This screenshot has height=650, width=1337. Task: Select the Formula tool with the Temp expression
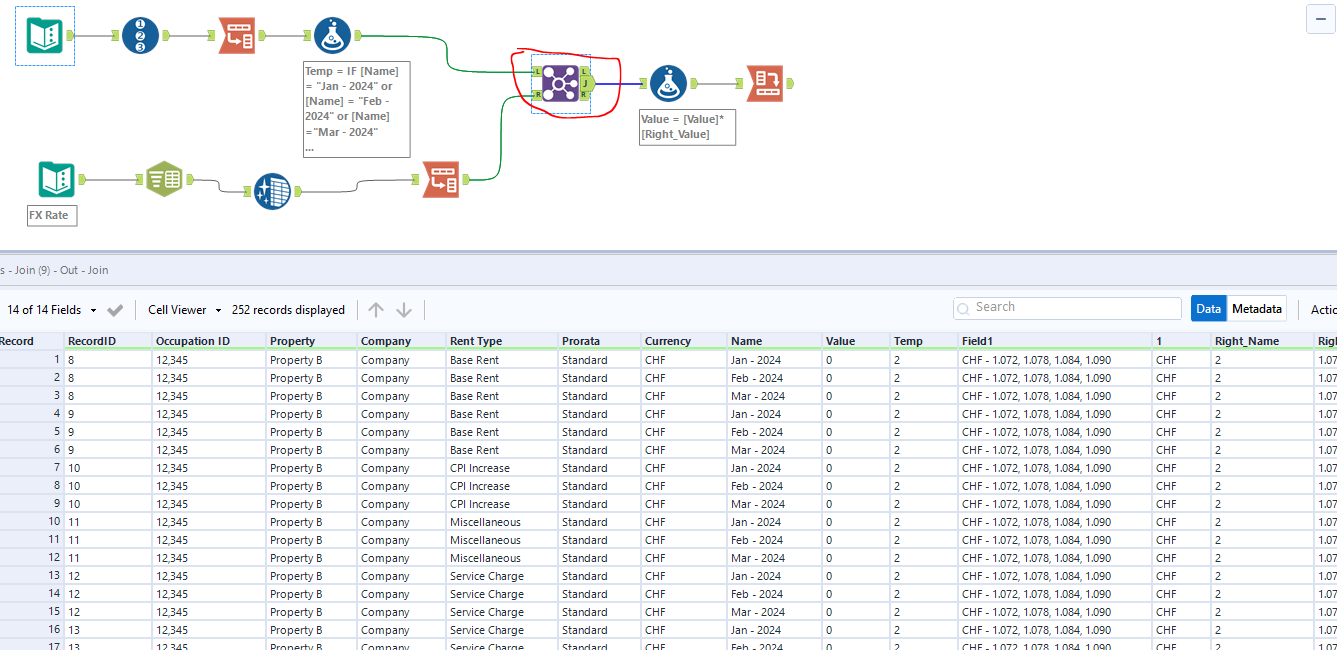333,33
